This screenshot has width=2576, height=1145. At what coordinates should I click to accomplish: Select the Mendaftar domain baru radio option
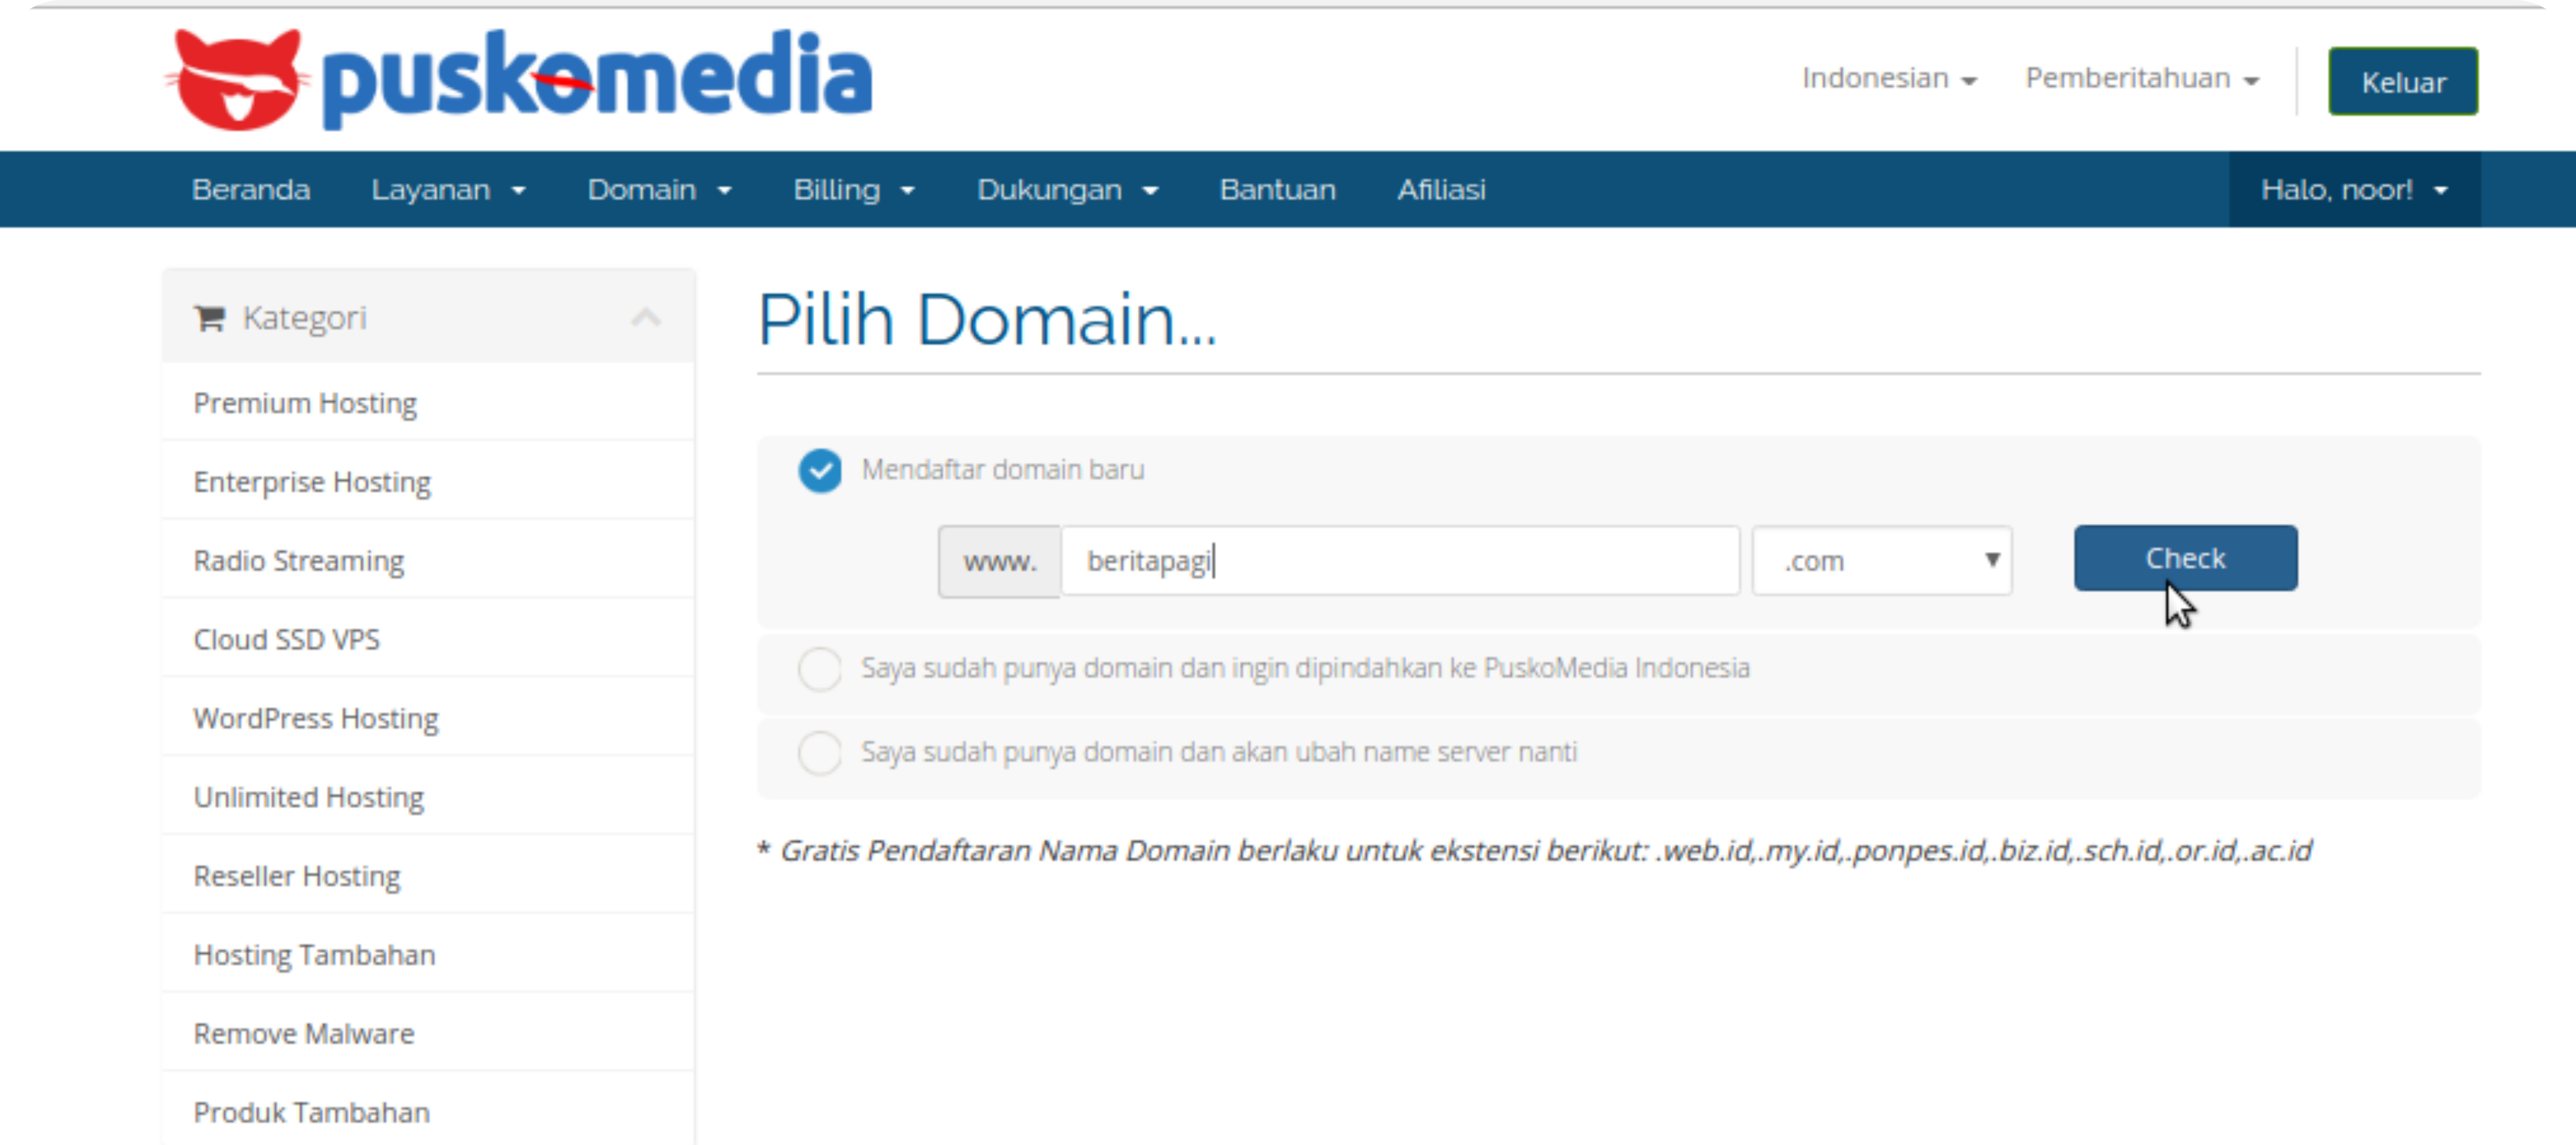tap(820, 470)
